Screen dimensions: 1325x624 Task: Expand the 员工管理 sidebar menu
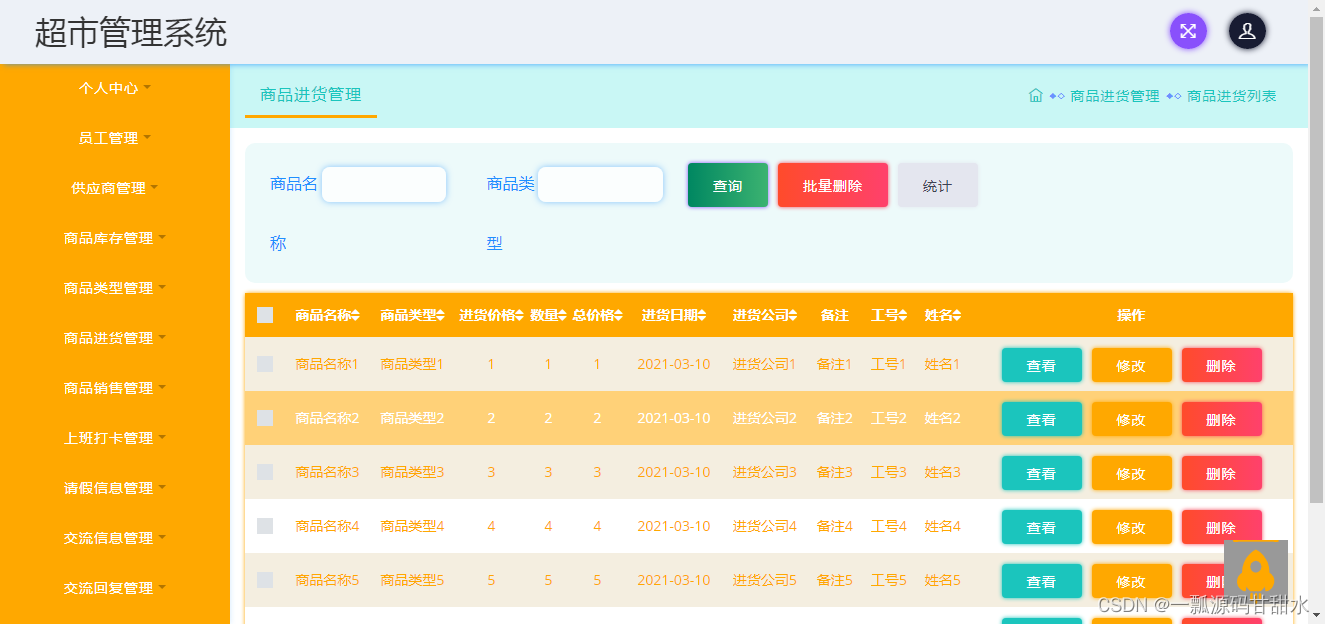coord(108,137)
